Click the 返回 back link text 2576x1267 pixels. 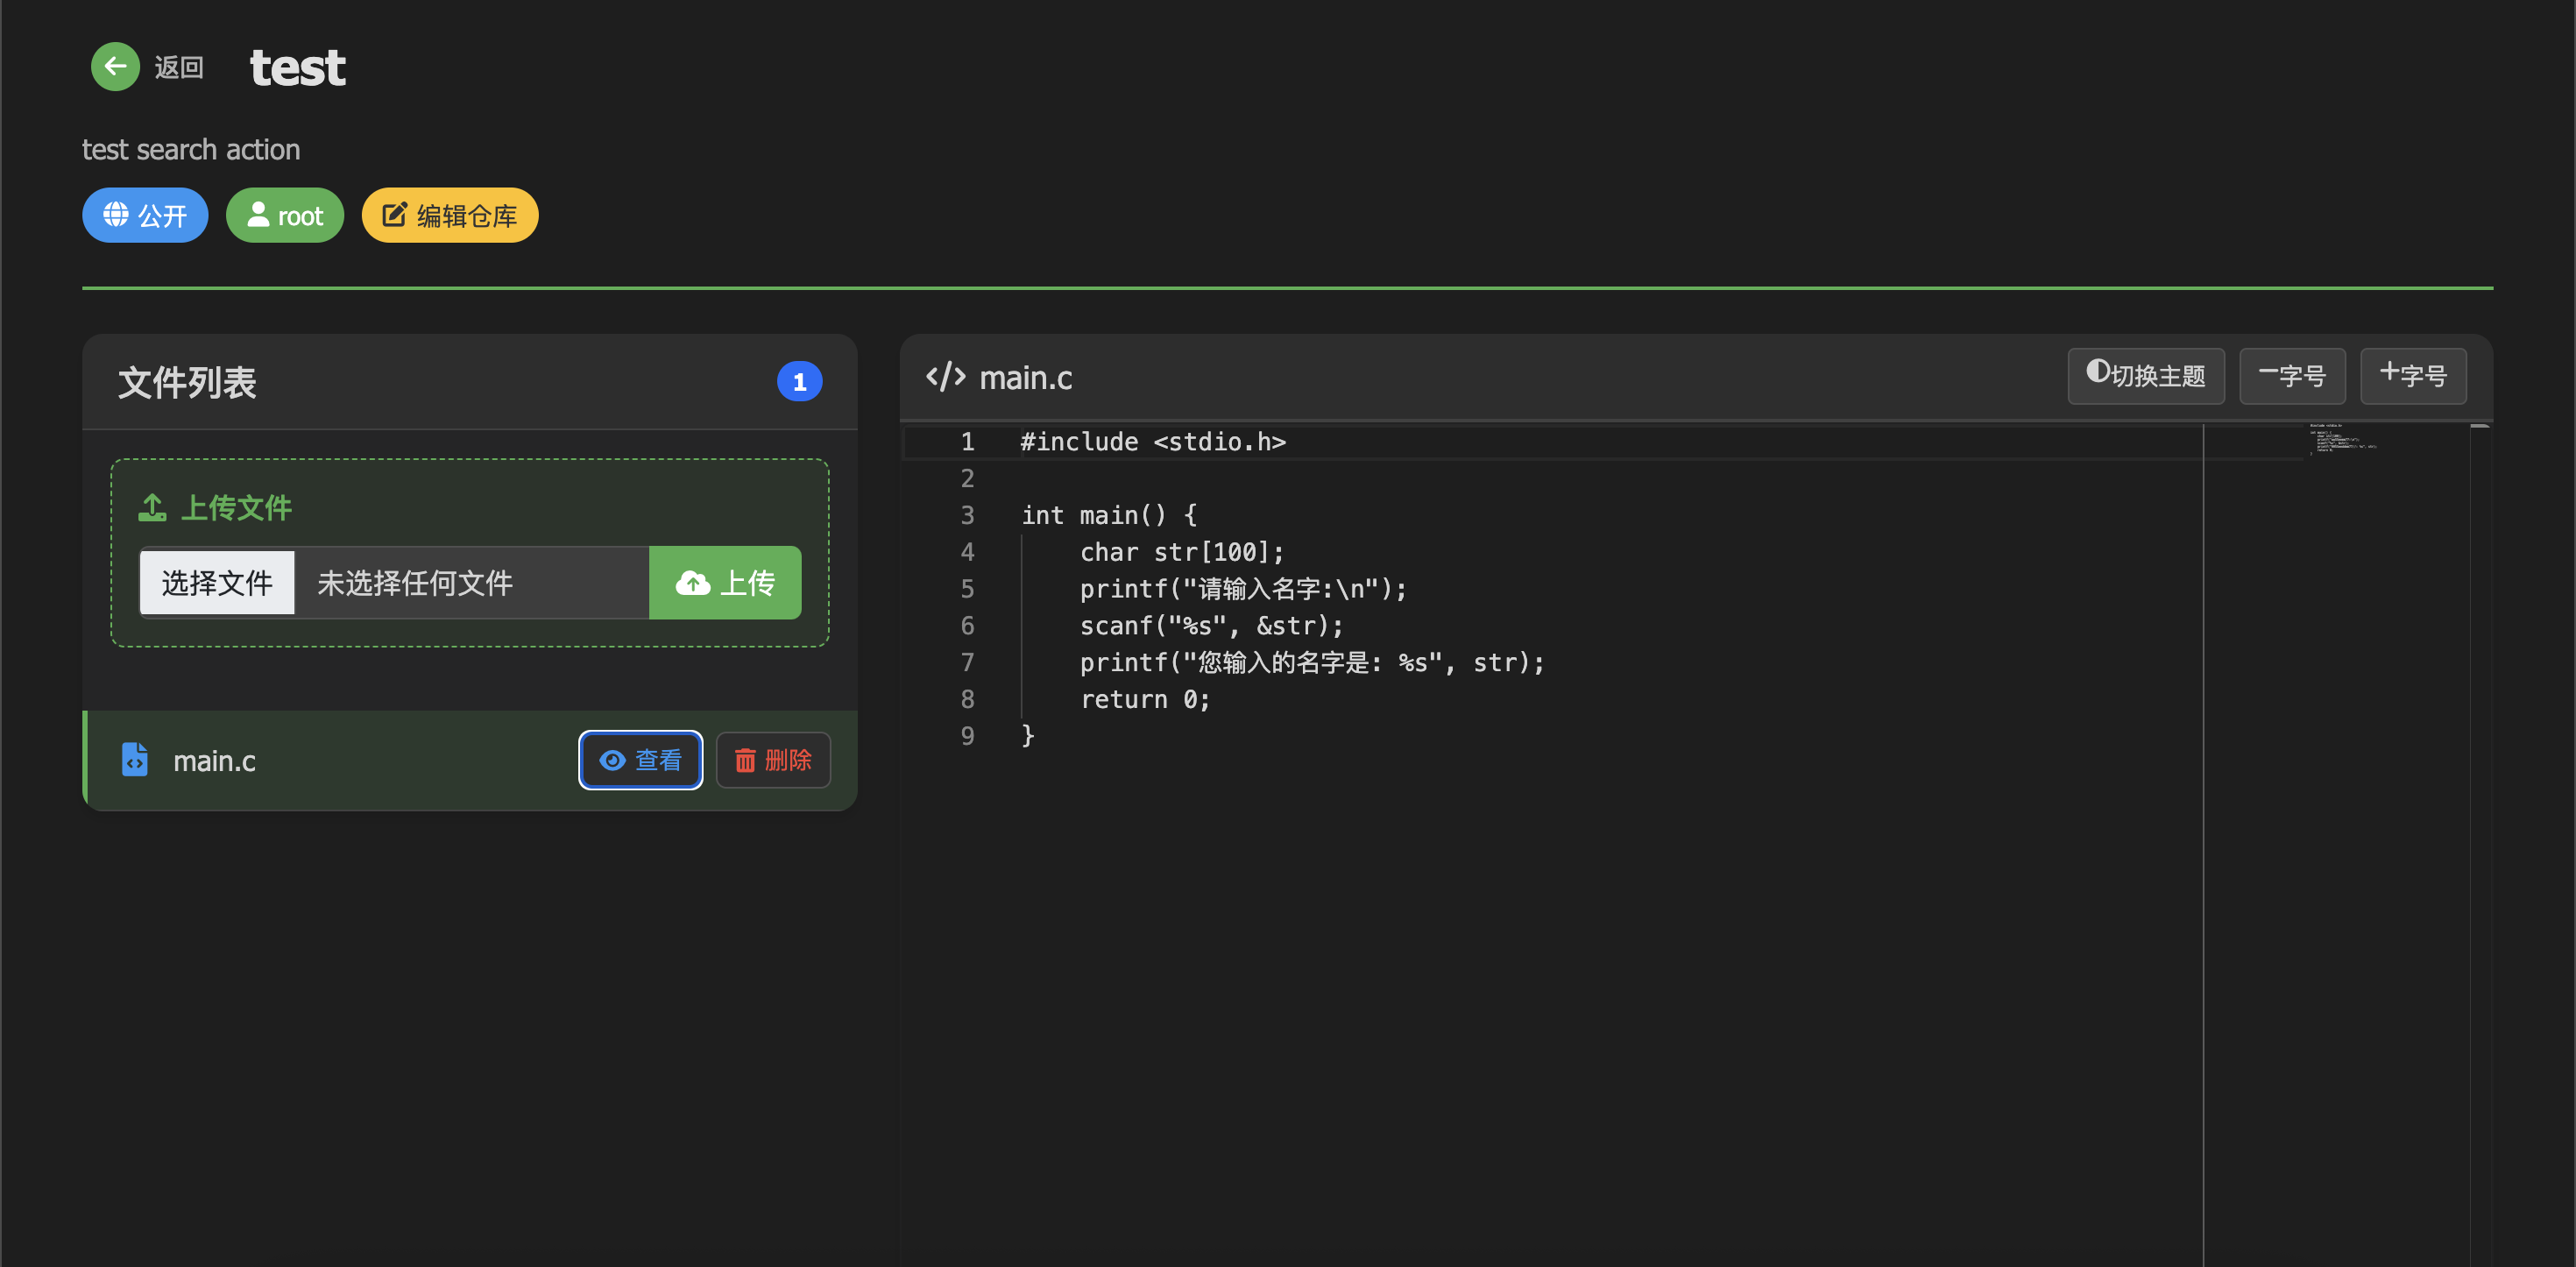tap(179, 68)
